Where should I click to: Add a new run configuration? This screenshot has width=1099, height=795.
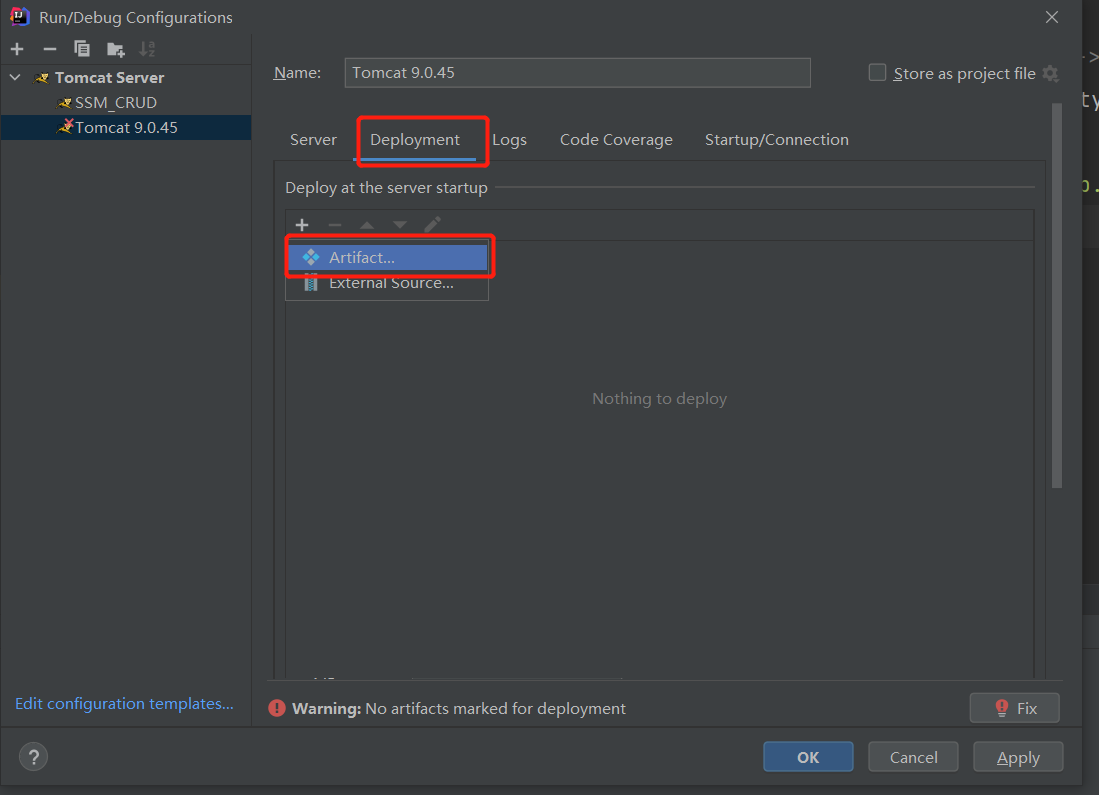(x=18, y=49)
